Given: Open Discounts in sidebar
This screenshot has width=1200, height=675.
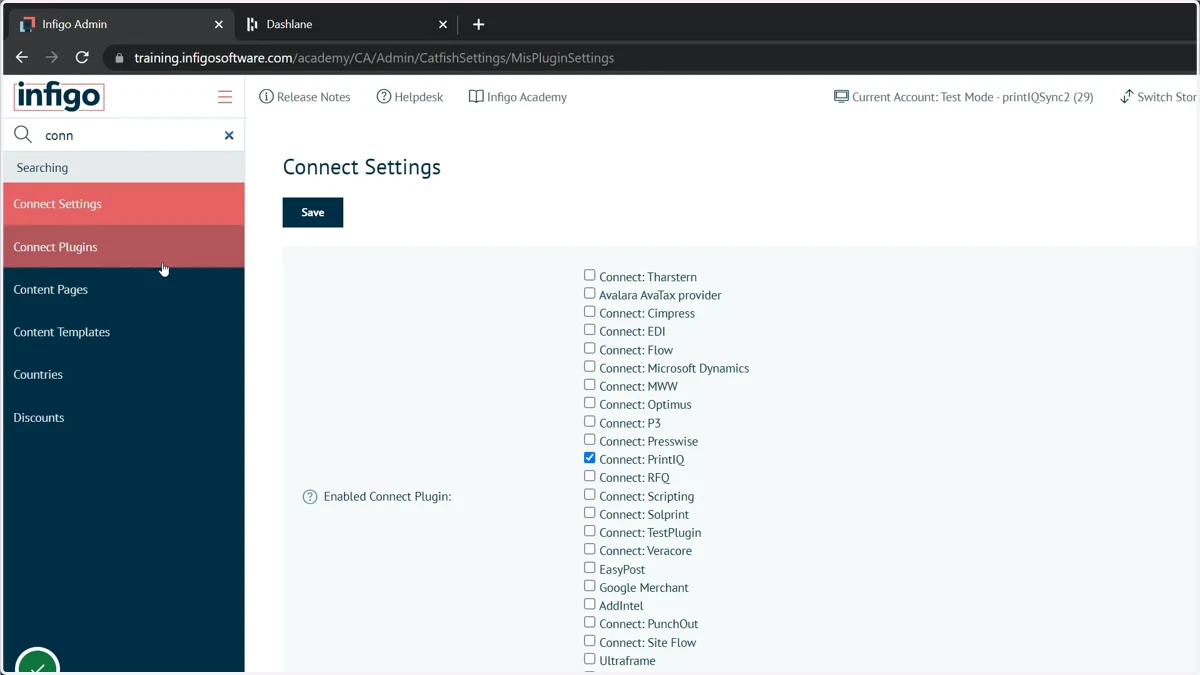Looking at the screenshot, I should tap(124, 417).
